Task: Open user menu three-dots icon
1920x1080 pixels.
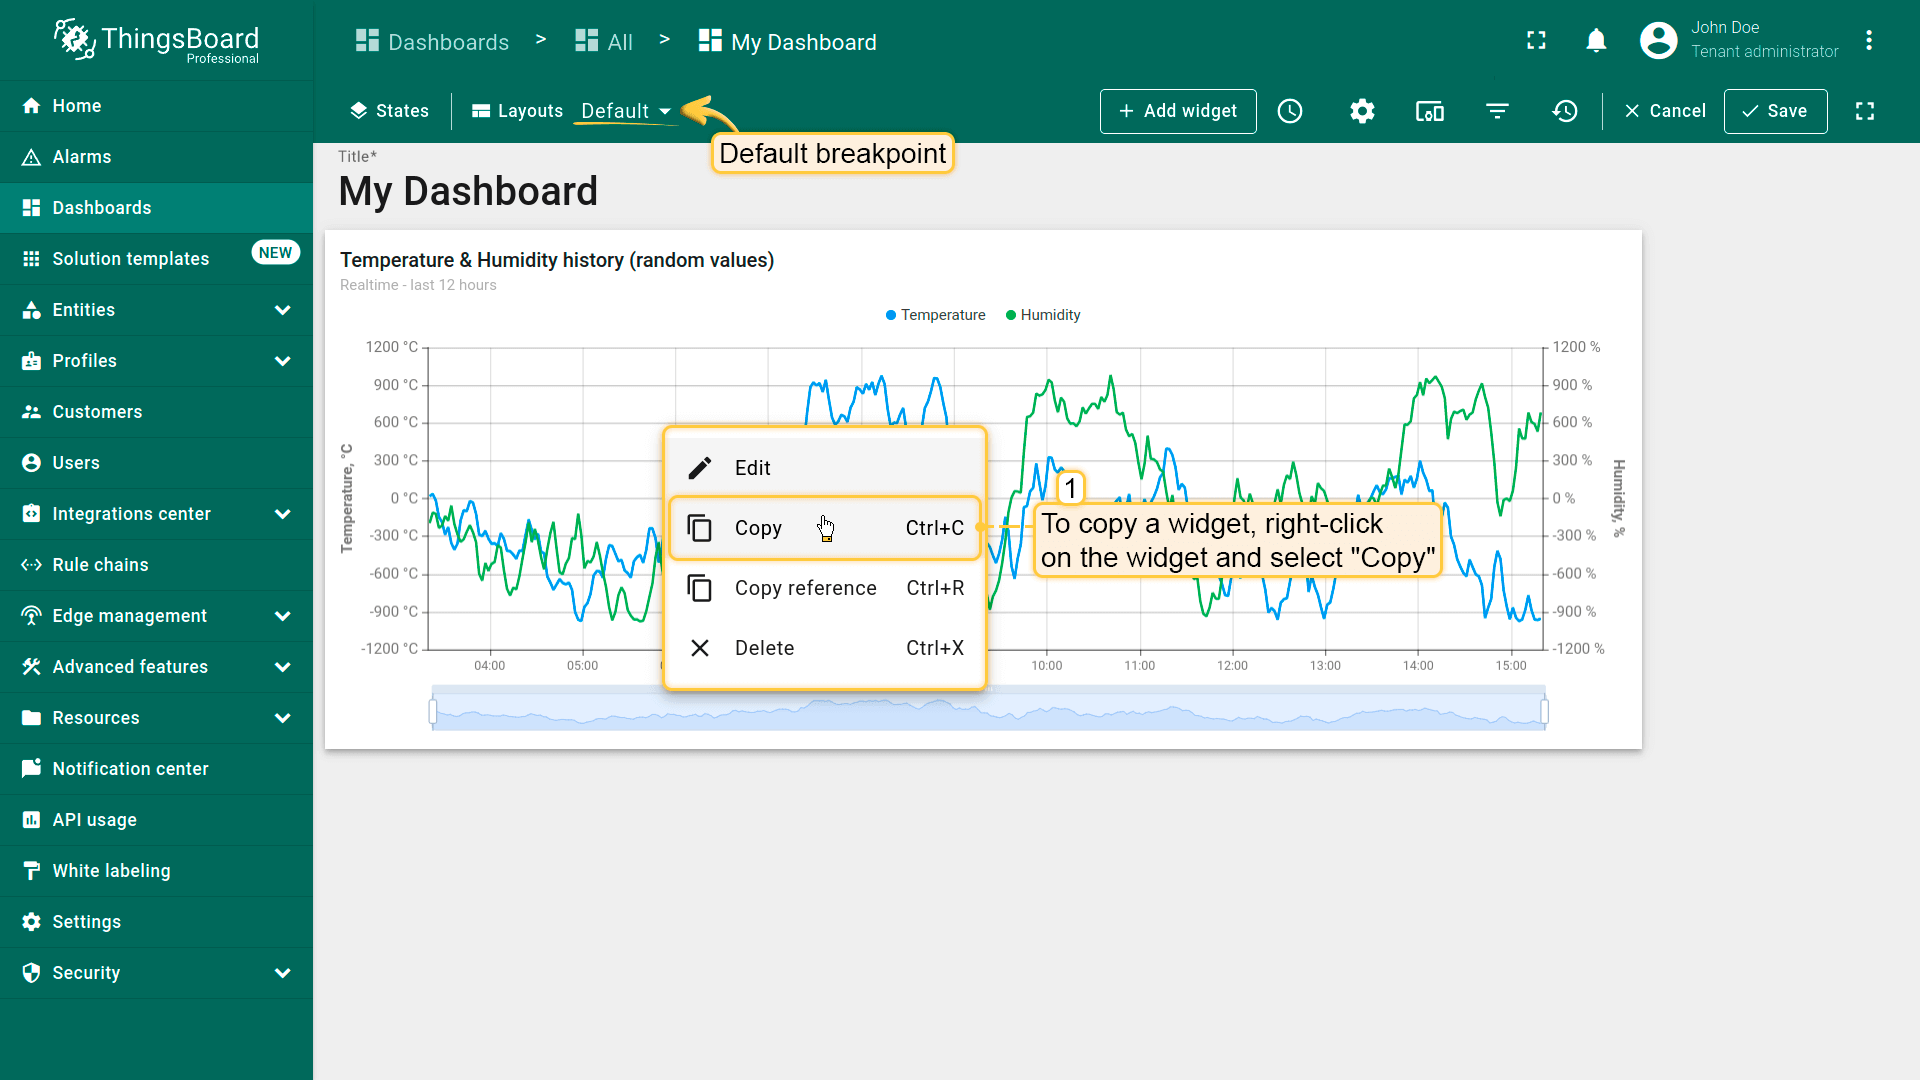Action: pos(1868,41)
